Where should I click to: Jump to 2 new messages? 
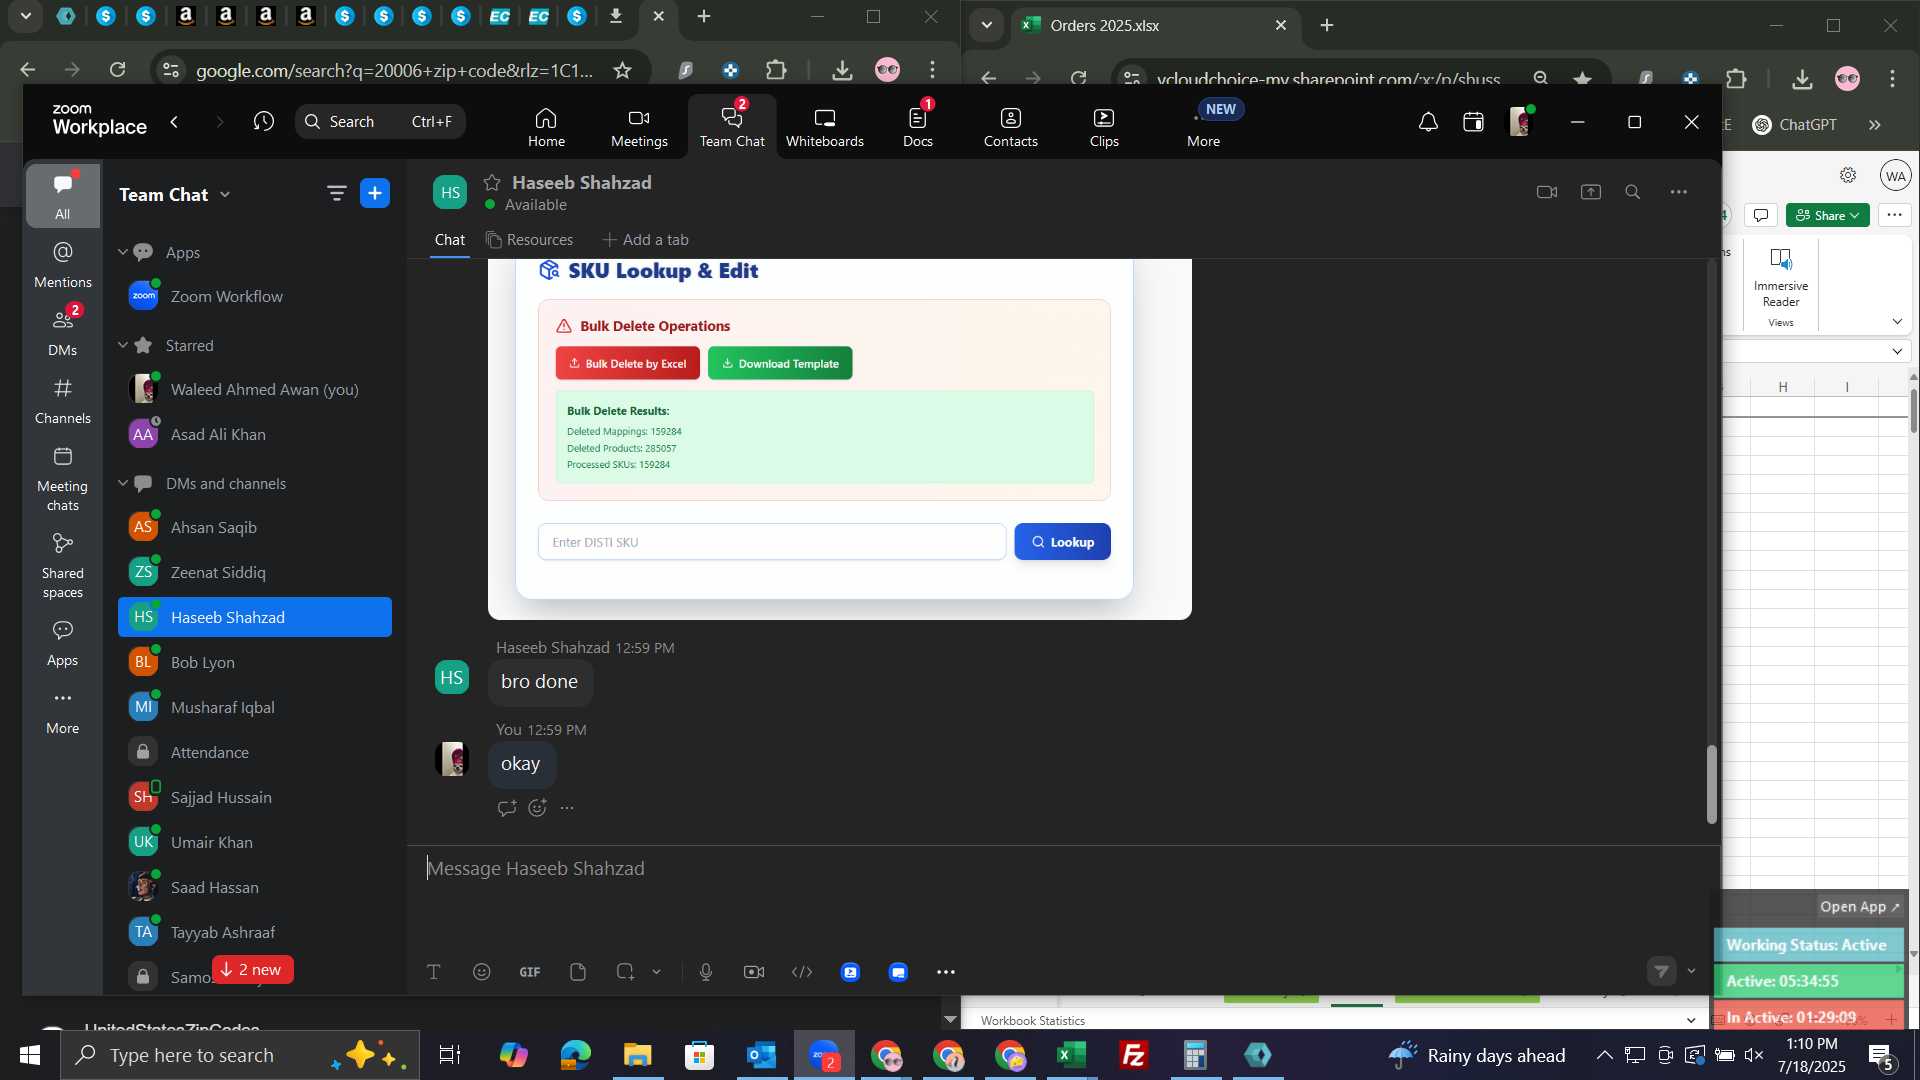point(252,970)
